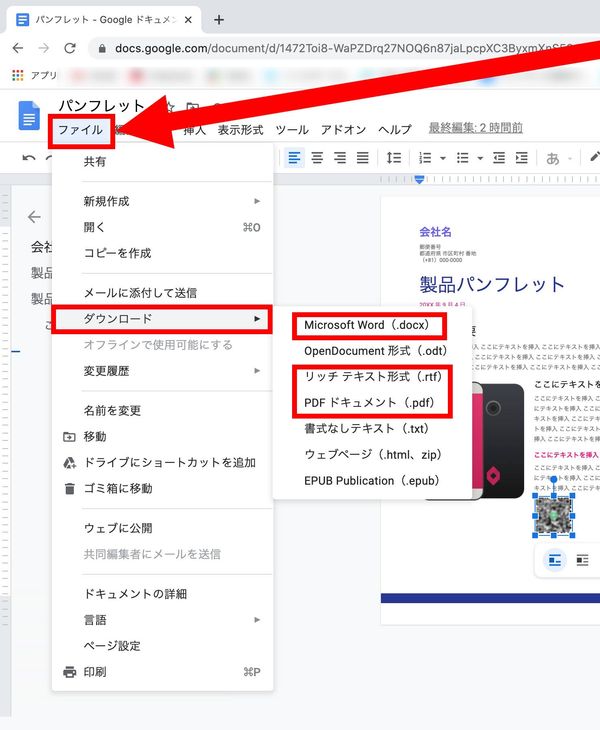
Task: Open the ファイル menu
Action: coord(81,129)
